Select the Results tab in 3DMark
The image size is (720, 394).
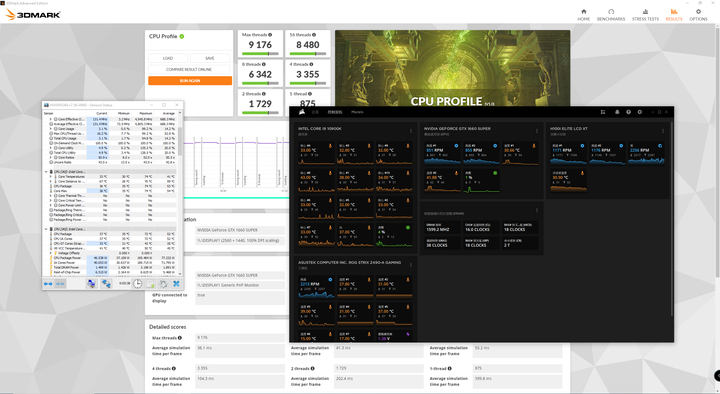(674, 15)
